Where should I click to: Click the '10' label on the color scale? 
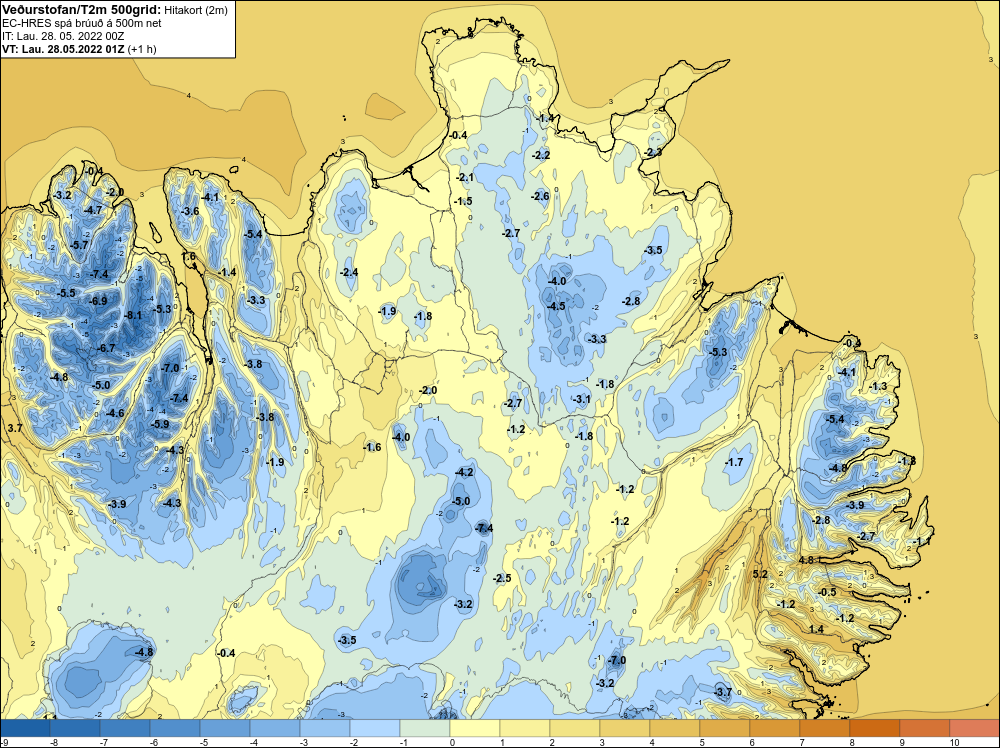(x=954, y=742)
